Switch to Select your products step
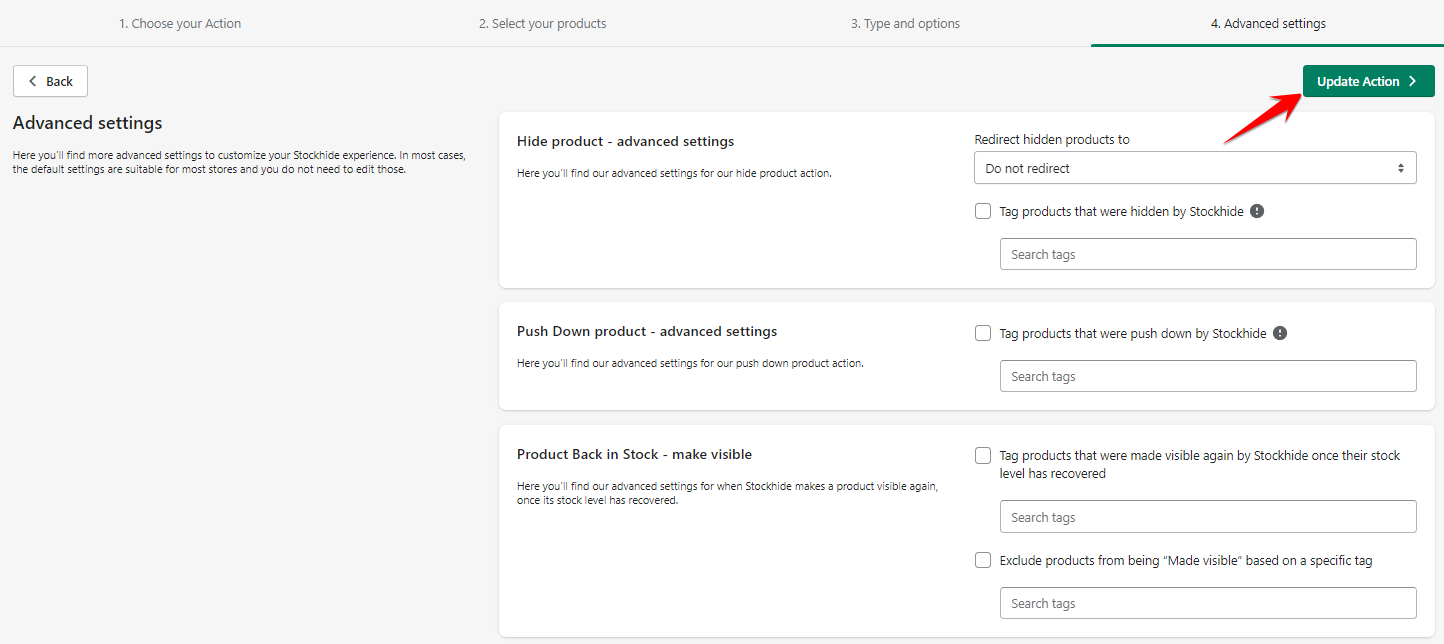Viewport: 1444px width, 644px height. (542, 23)
